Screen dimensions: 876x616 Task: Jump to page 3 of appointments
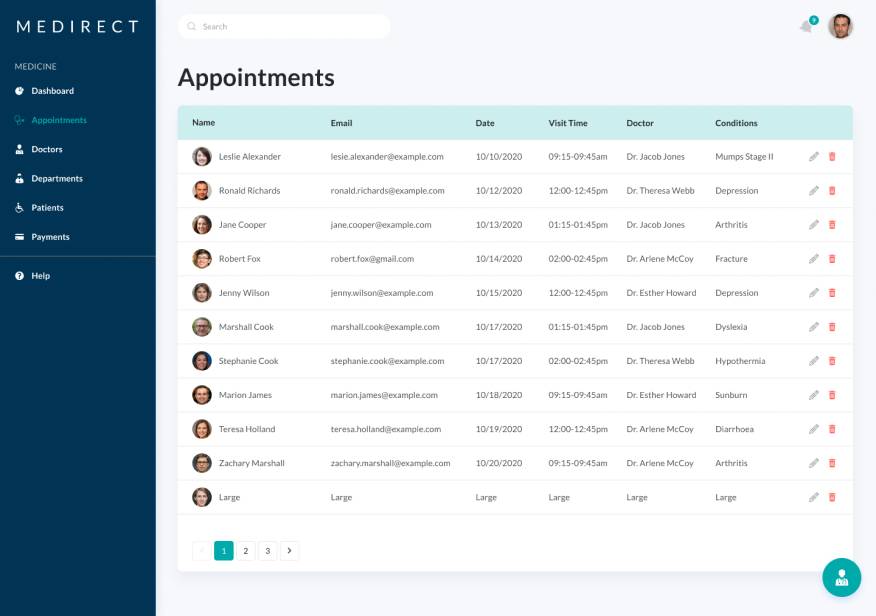[x=268, y=551]
